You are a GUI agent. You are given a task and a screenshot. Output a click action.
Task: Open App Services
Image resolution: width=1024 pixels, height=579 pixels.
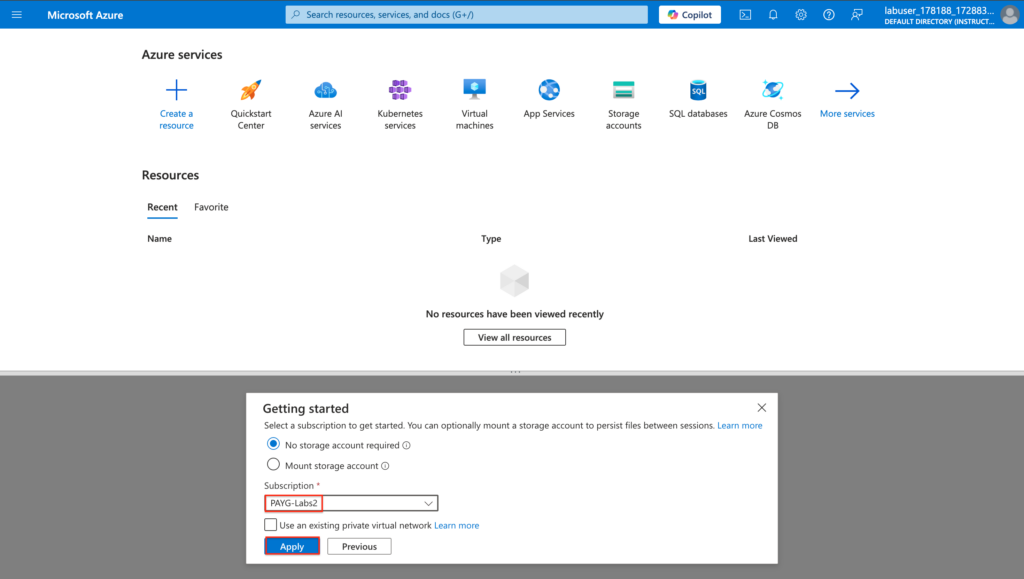pyautogui.click(x=548, y=98)
